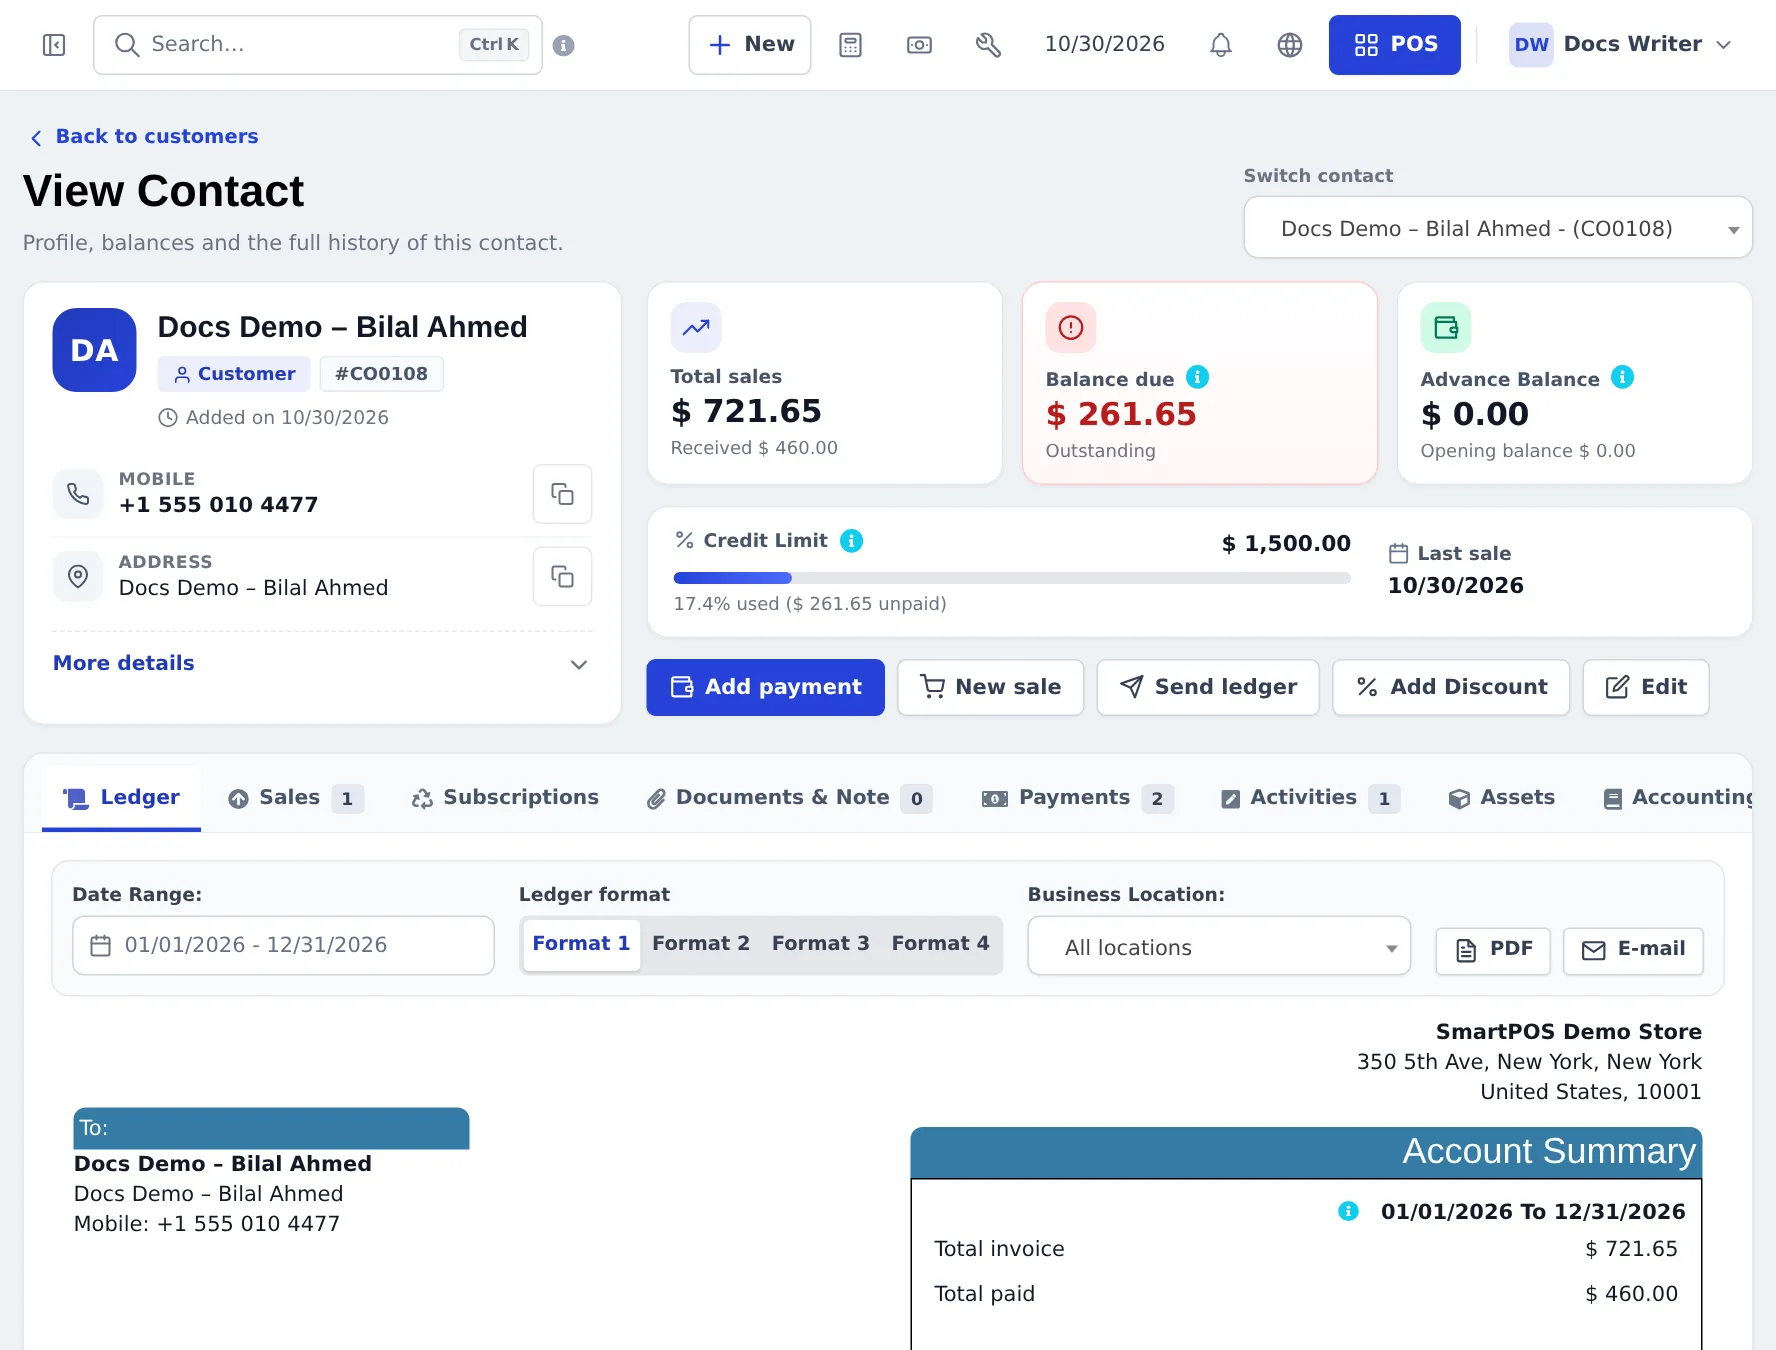Click the Total sales trend icon
Viewport: 1776px width, 1350px height.
(696, 327)
